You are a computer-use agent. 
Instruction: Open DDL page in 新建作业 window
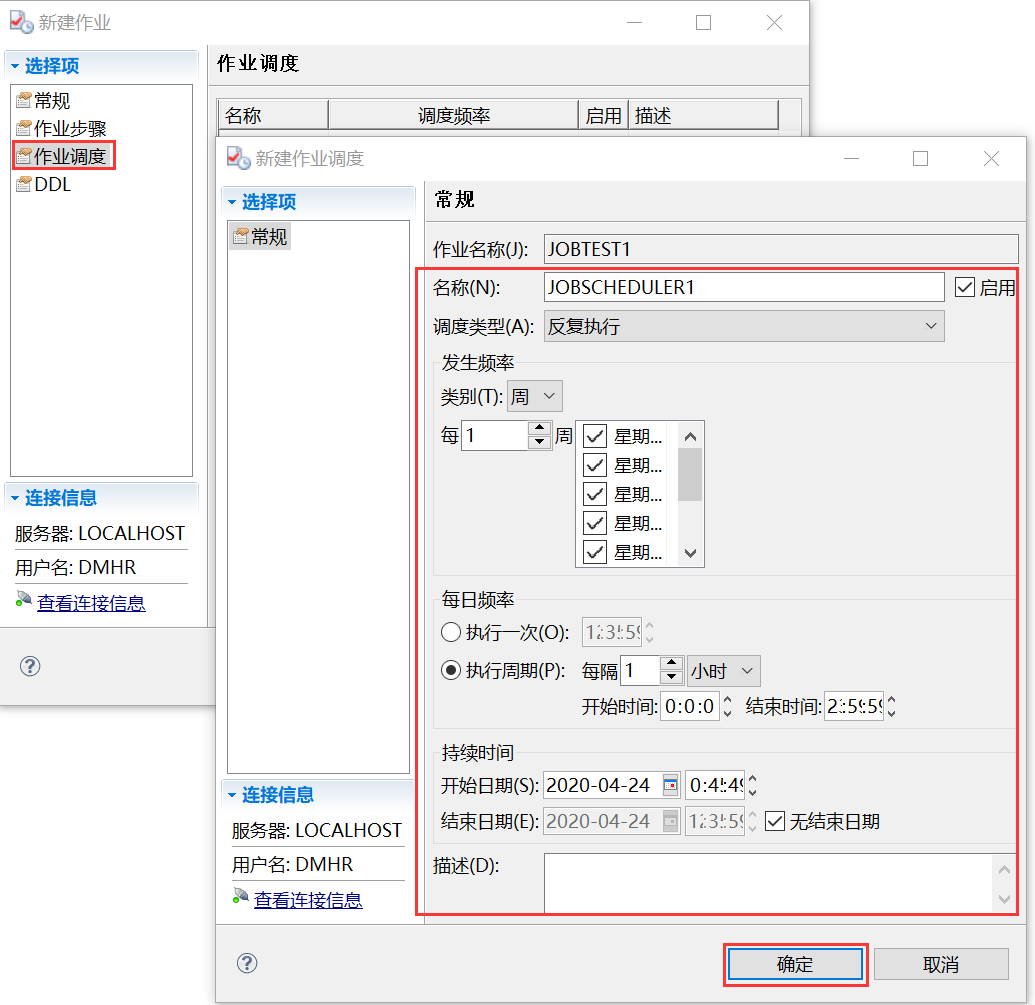44,184
